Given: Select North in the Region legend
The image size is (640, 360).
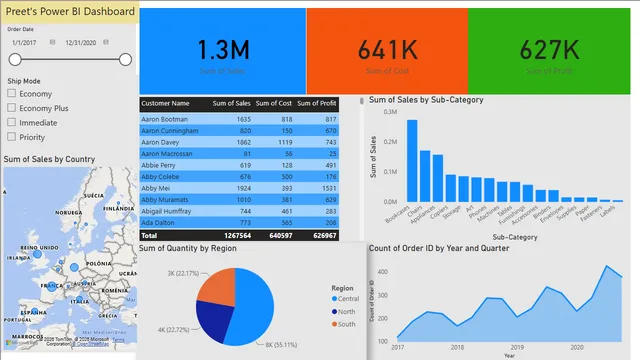Looking at the screenshot, I should point(343,311).
